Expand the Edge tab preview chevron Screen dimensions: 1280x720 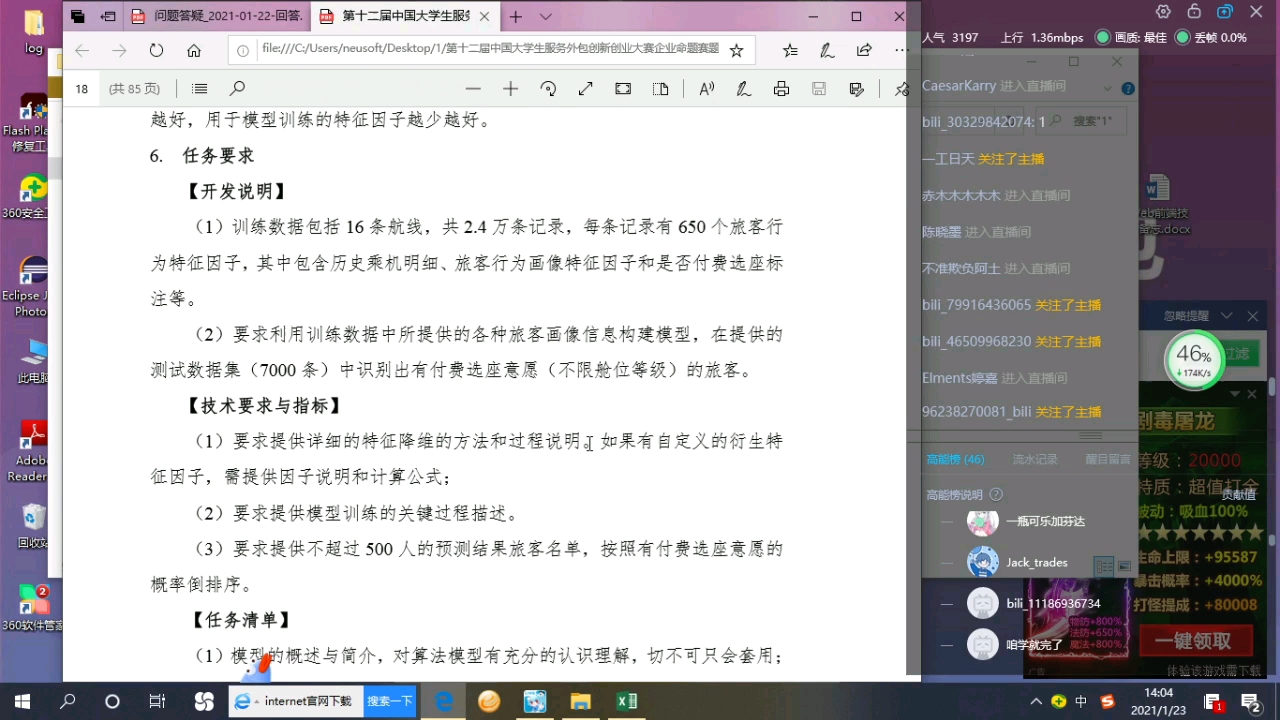pyautogui.click(x=545, y=17)
